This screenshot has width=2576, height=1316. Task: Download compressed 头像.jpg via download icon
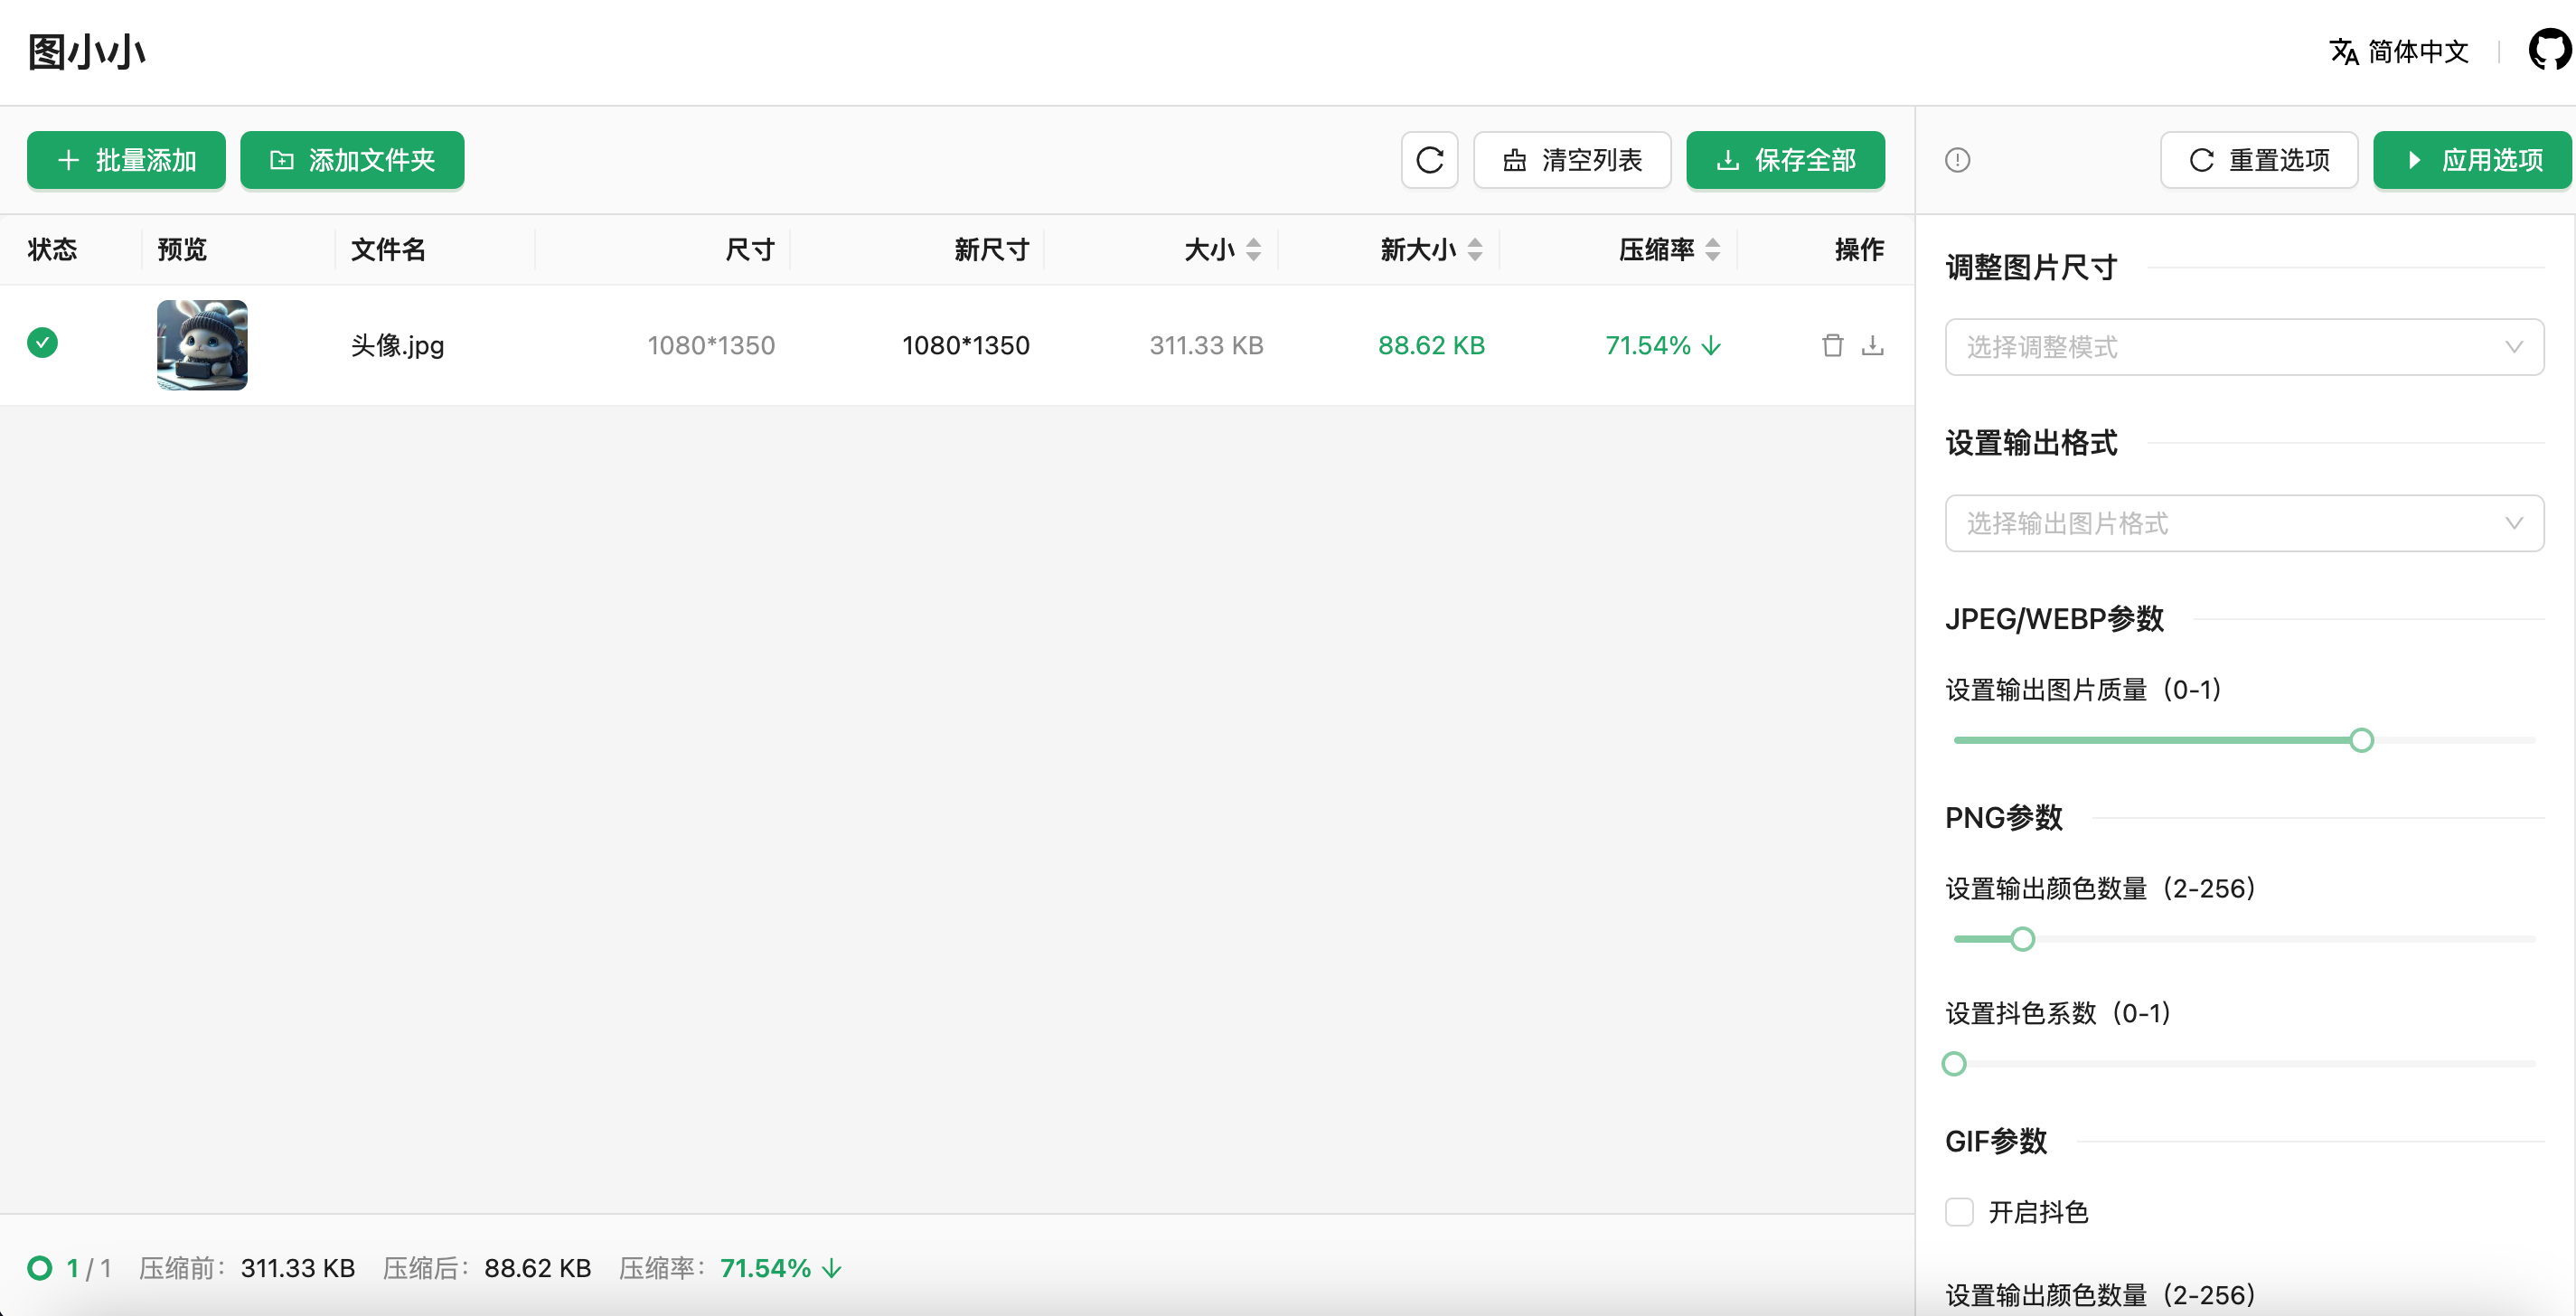point(1873,346)
